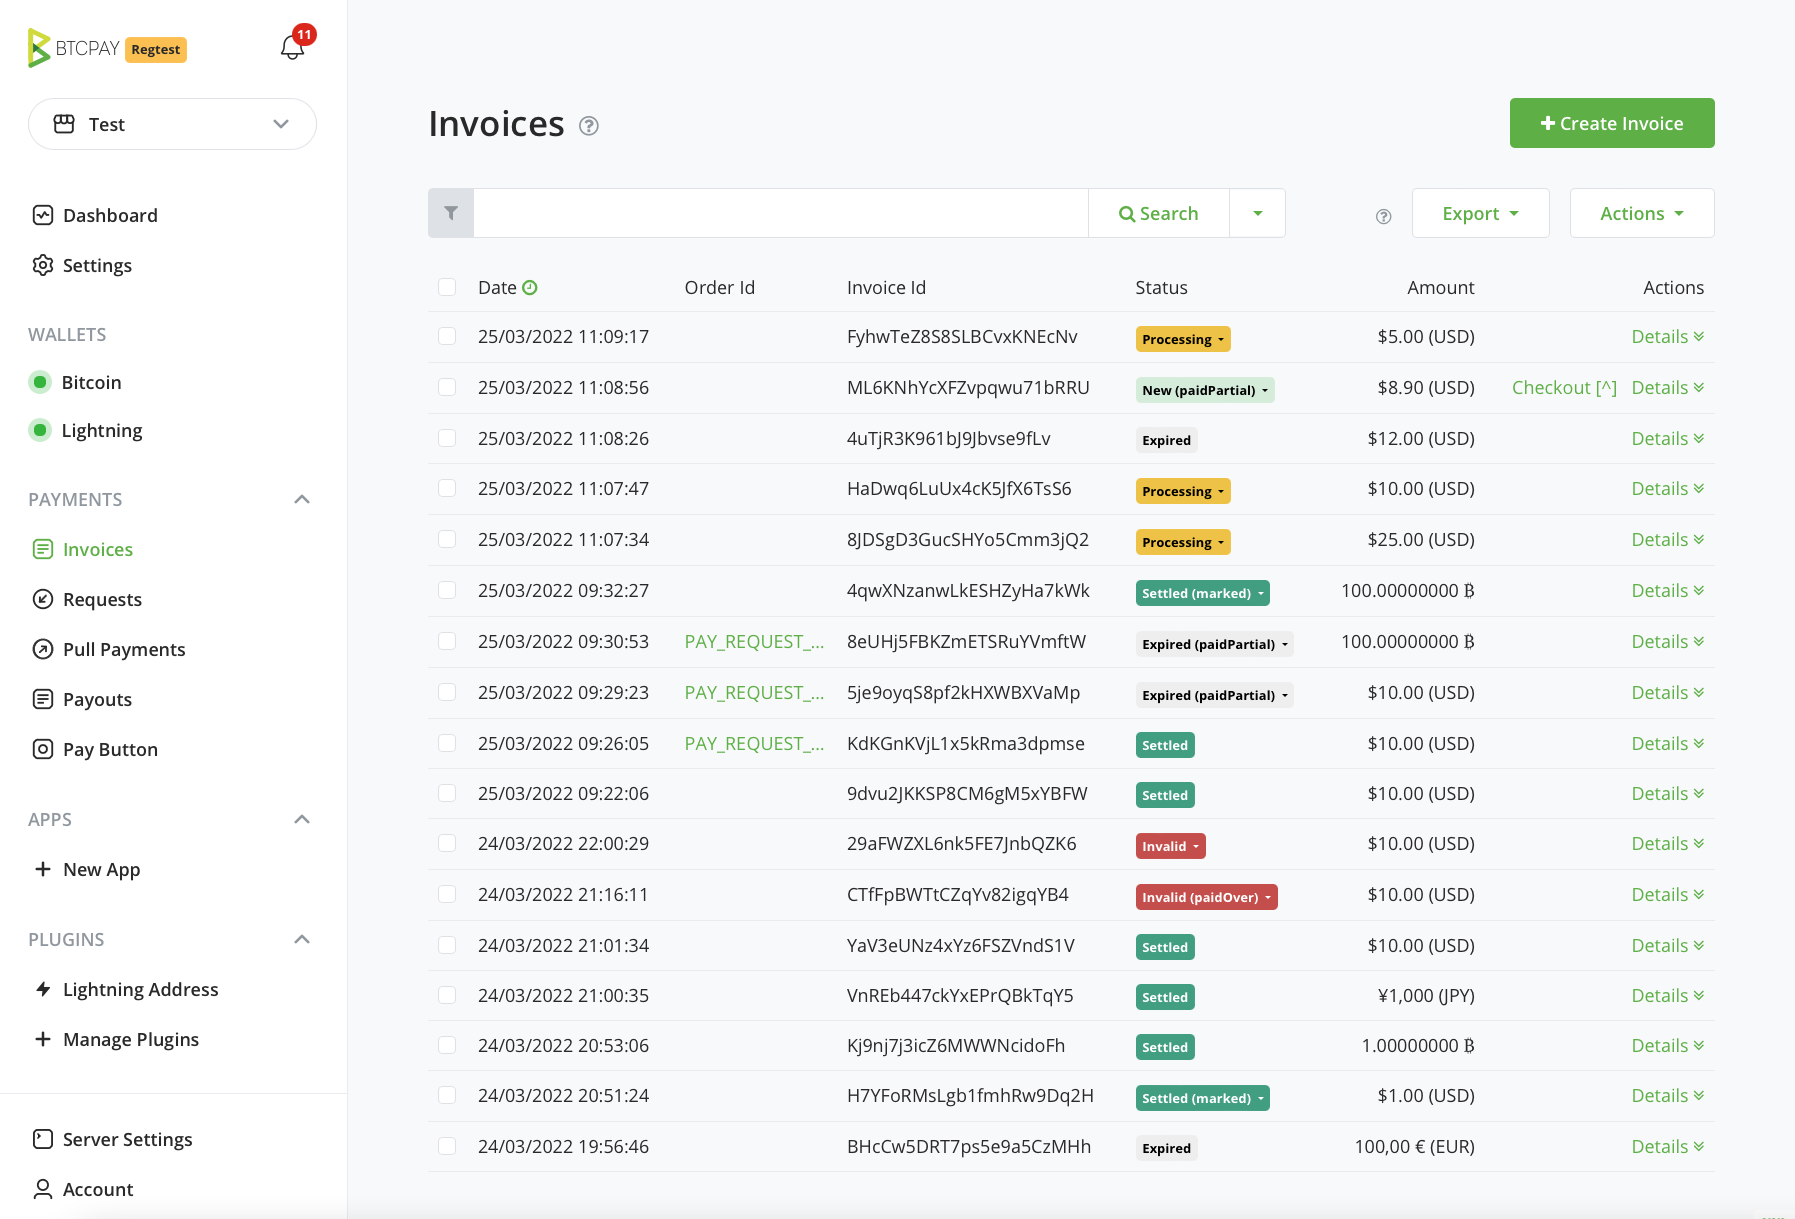Collapse the Apps sidebar section
The height and width of the screenshot is (1219, 1795).
[x=302, y=819]
